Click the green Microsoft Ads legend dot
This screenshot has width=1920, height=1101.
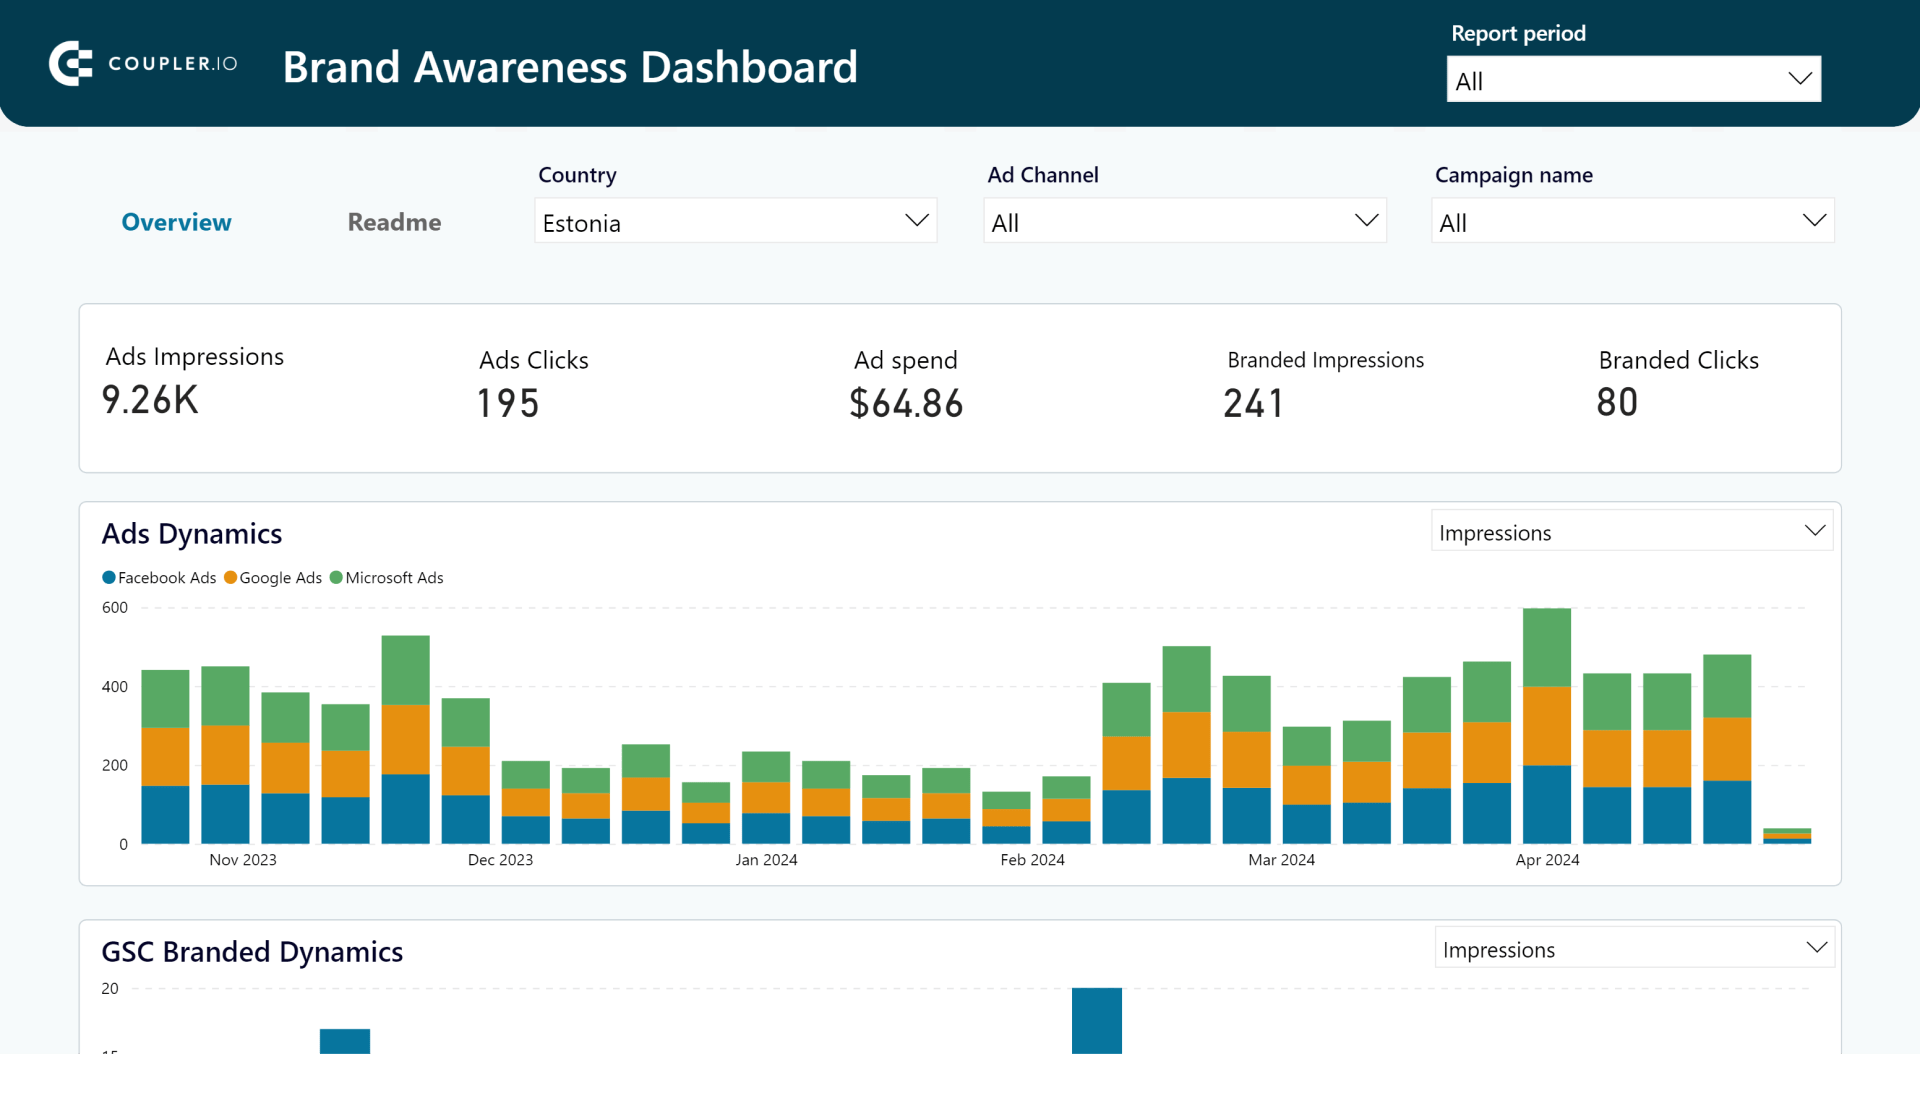pos(338,577)
